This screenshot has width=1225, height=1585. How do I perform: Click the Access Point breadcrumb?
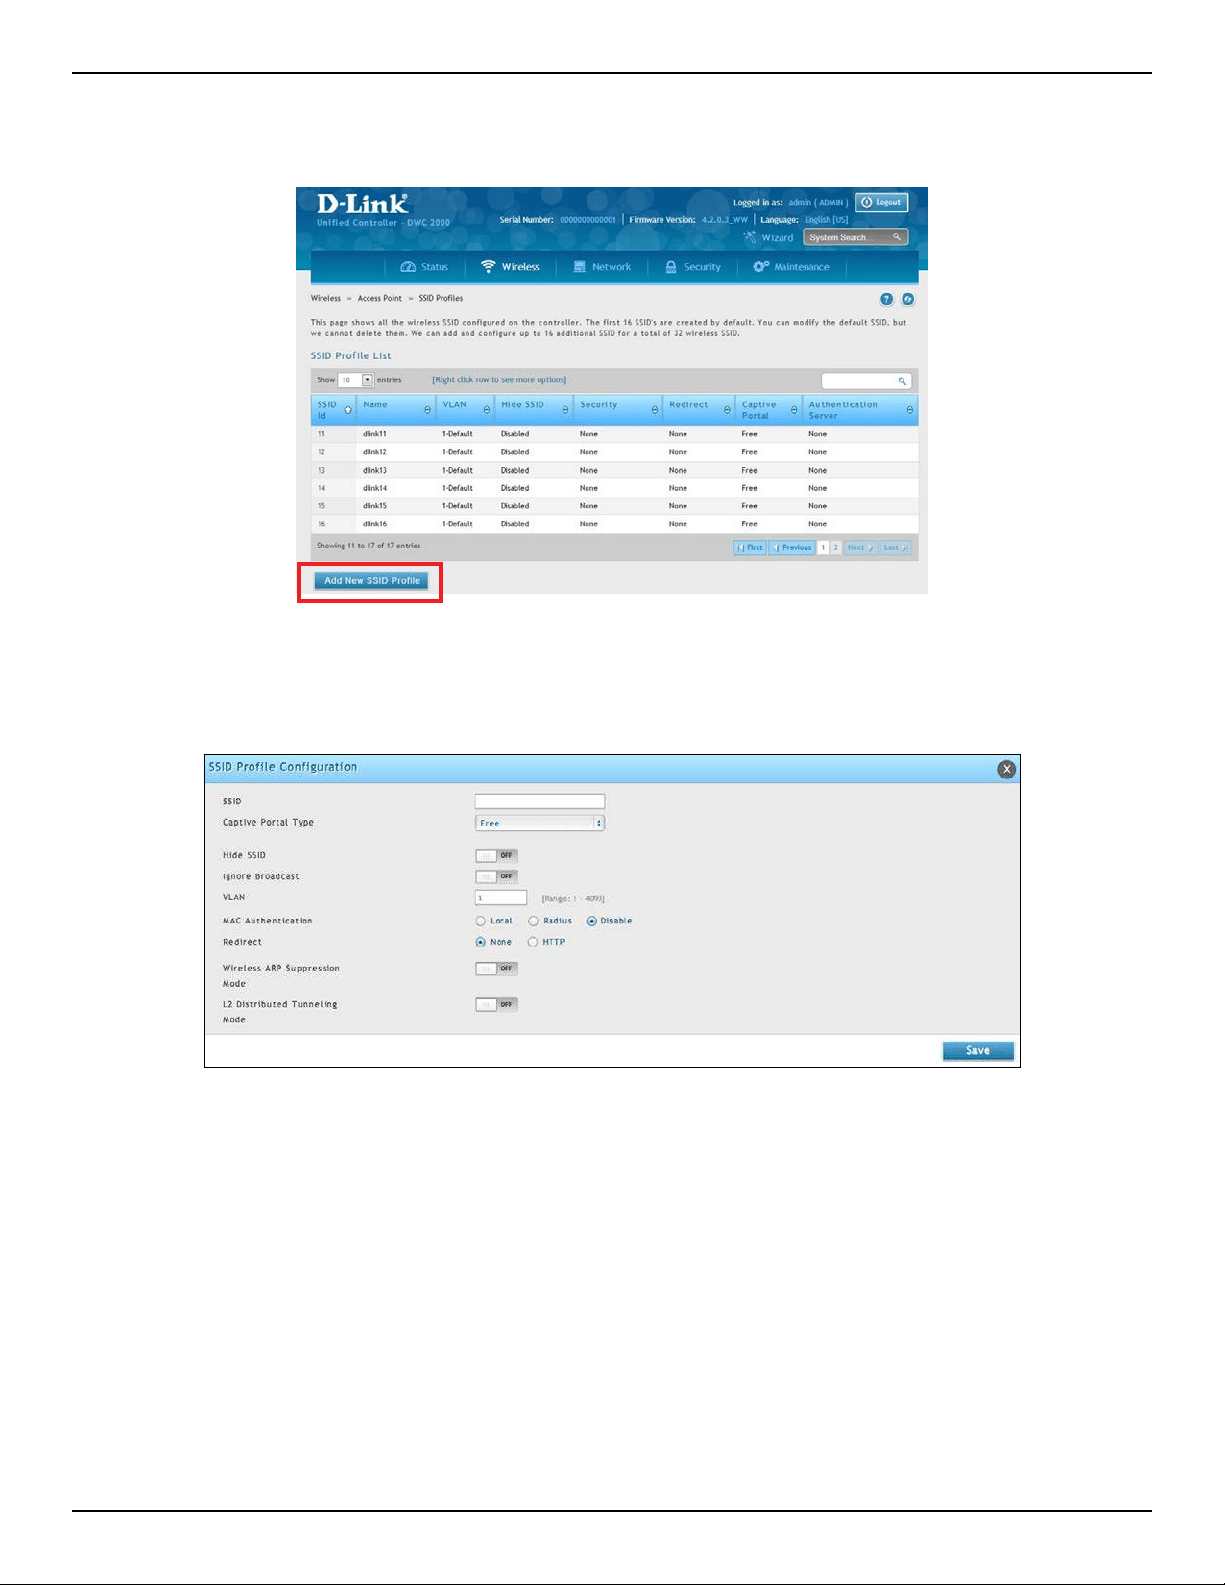[380, 298]
